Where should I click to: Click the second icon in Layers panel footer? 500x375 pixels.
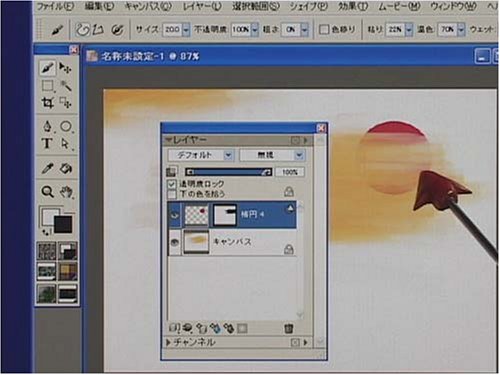point(188,328)
